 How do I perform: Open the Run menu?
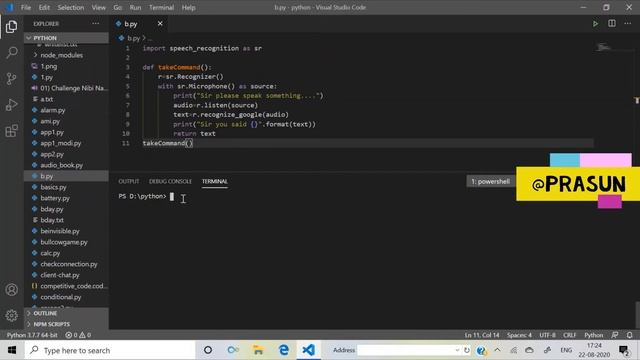[x=135, y=7]
